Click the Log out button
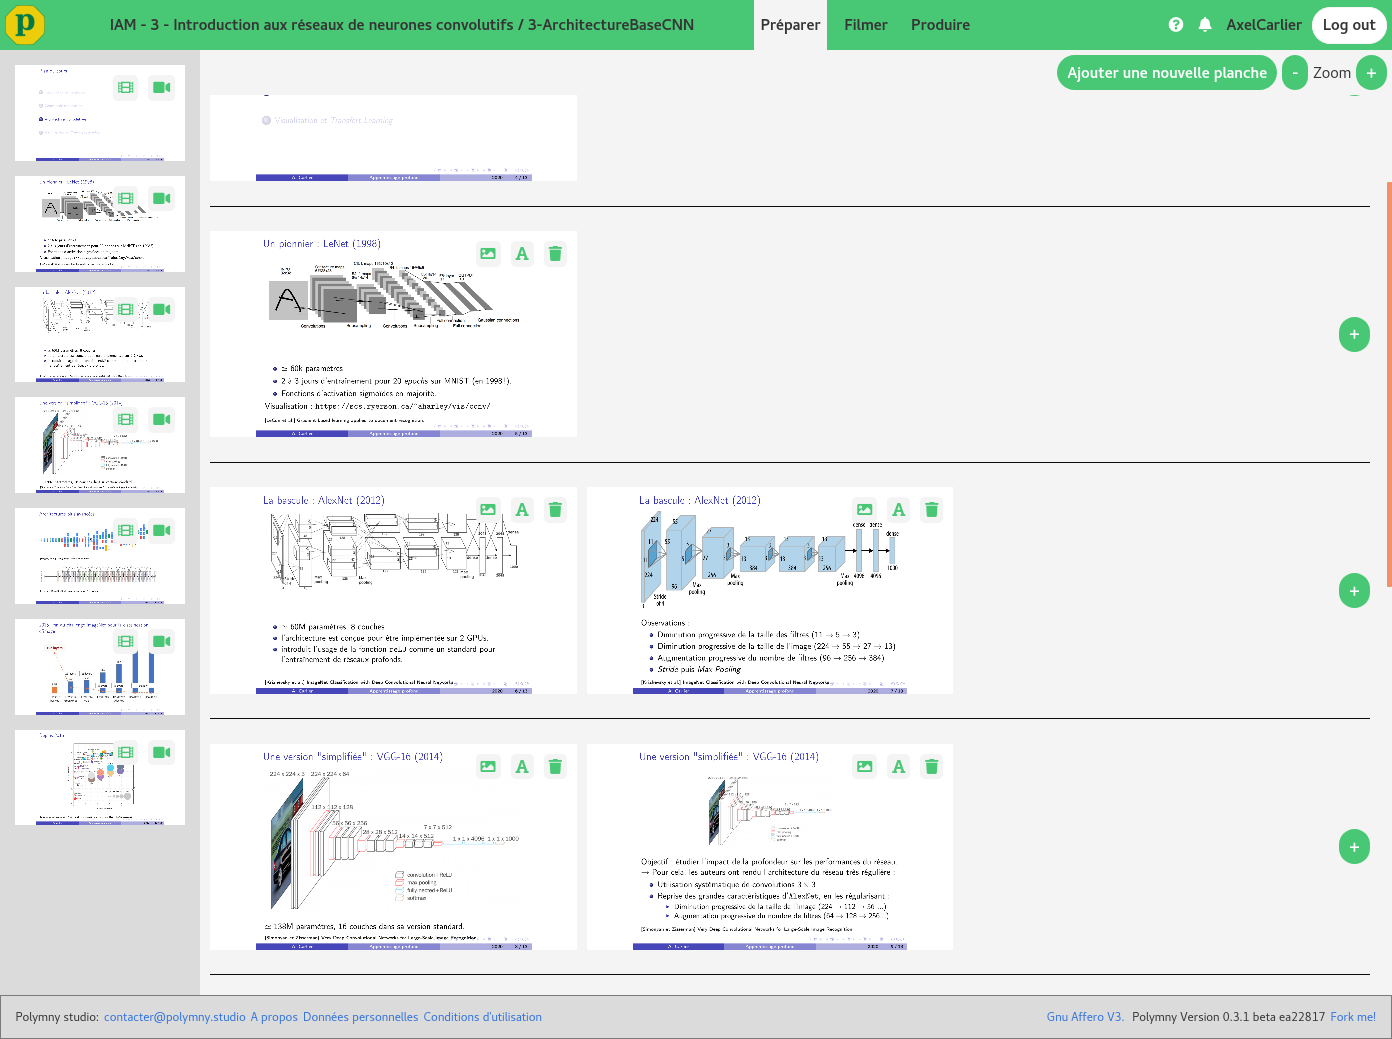The width and height of the screenshot is (1392, 1039). [x=1349, y=25]
